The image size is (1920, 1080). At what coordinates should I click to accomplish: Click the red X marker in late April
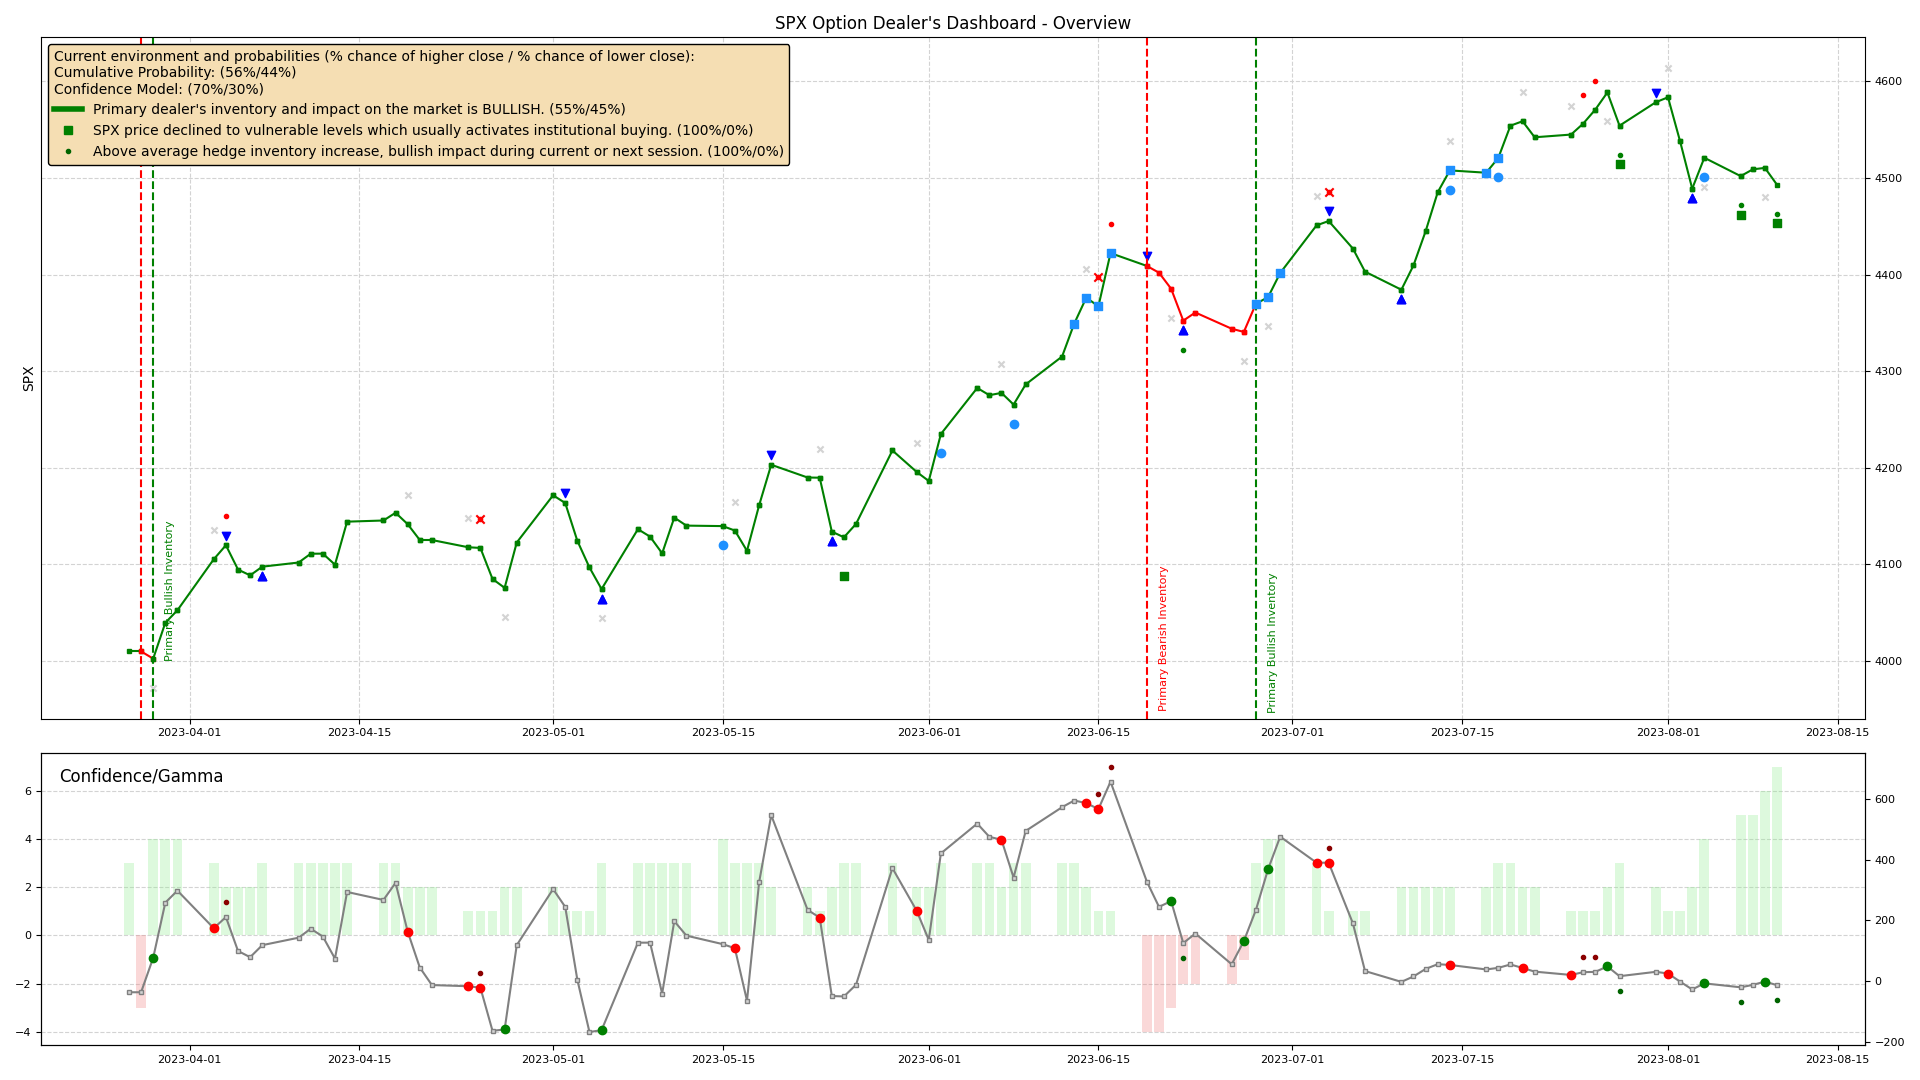[x=480, y=519]
